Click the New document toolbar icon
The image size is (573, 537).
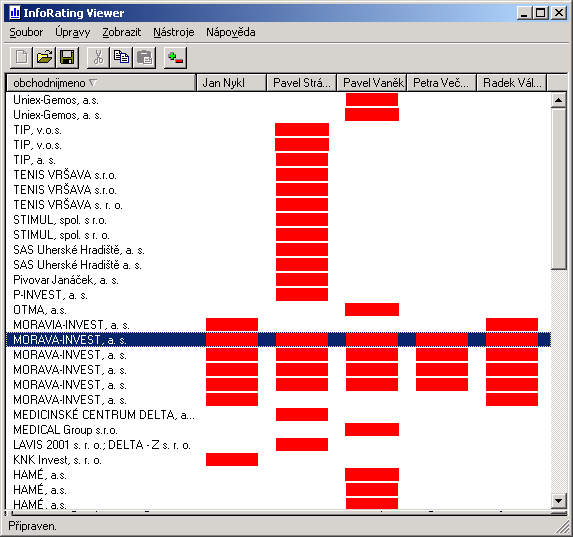click(21, 58)
